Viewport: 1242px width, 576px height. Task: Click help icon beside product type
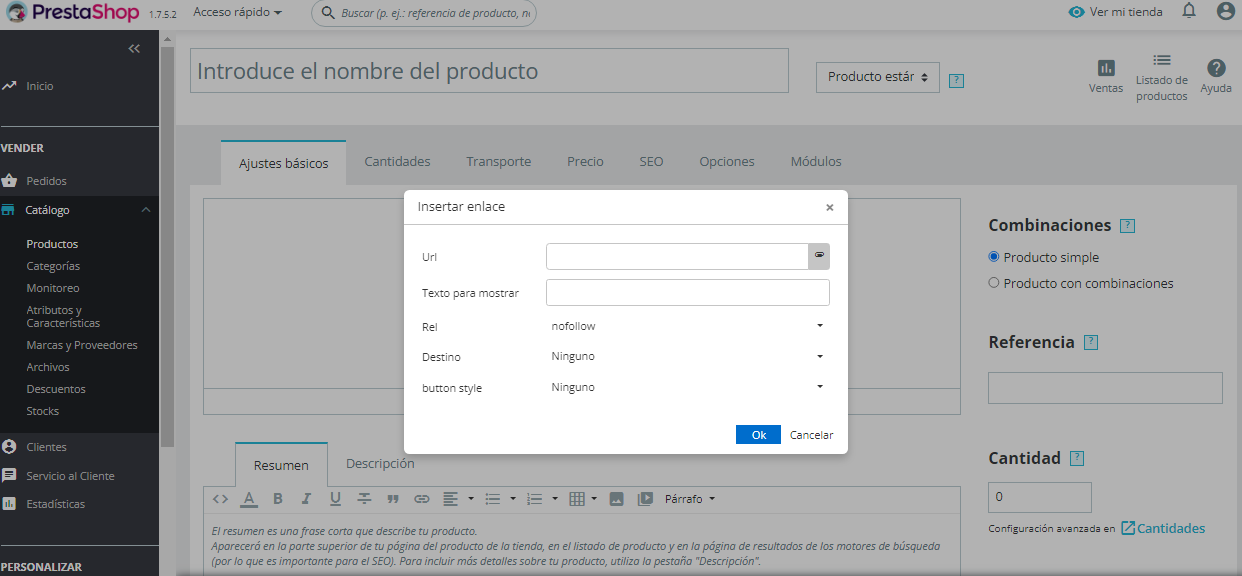click(x=956, y=80)
